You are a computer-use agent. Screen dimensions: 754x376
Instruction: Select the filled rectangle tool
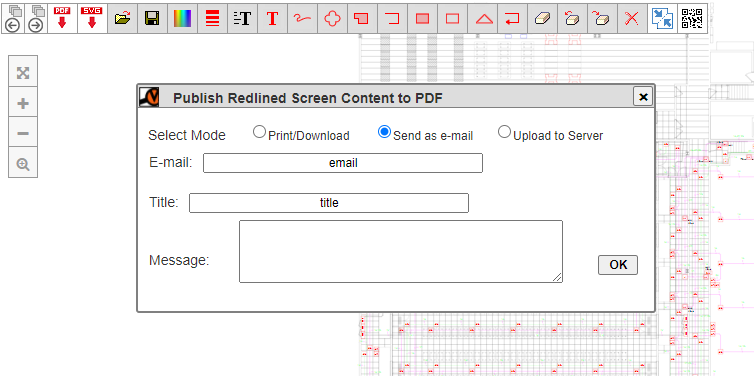click(422, 18)
